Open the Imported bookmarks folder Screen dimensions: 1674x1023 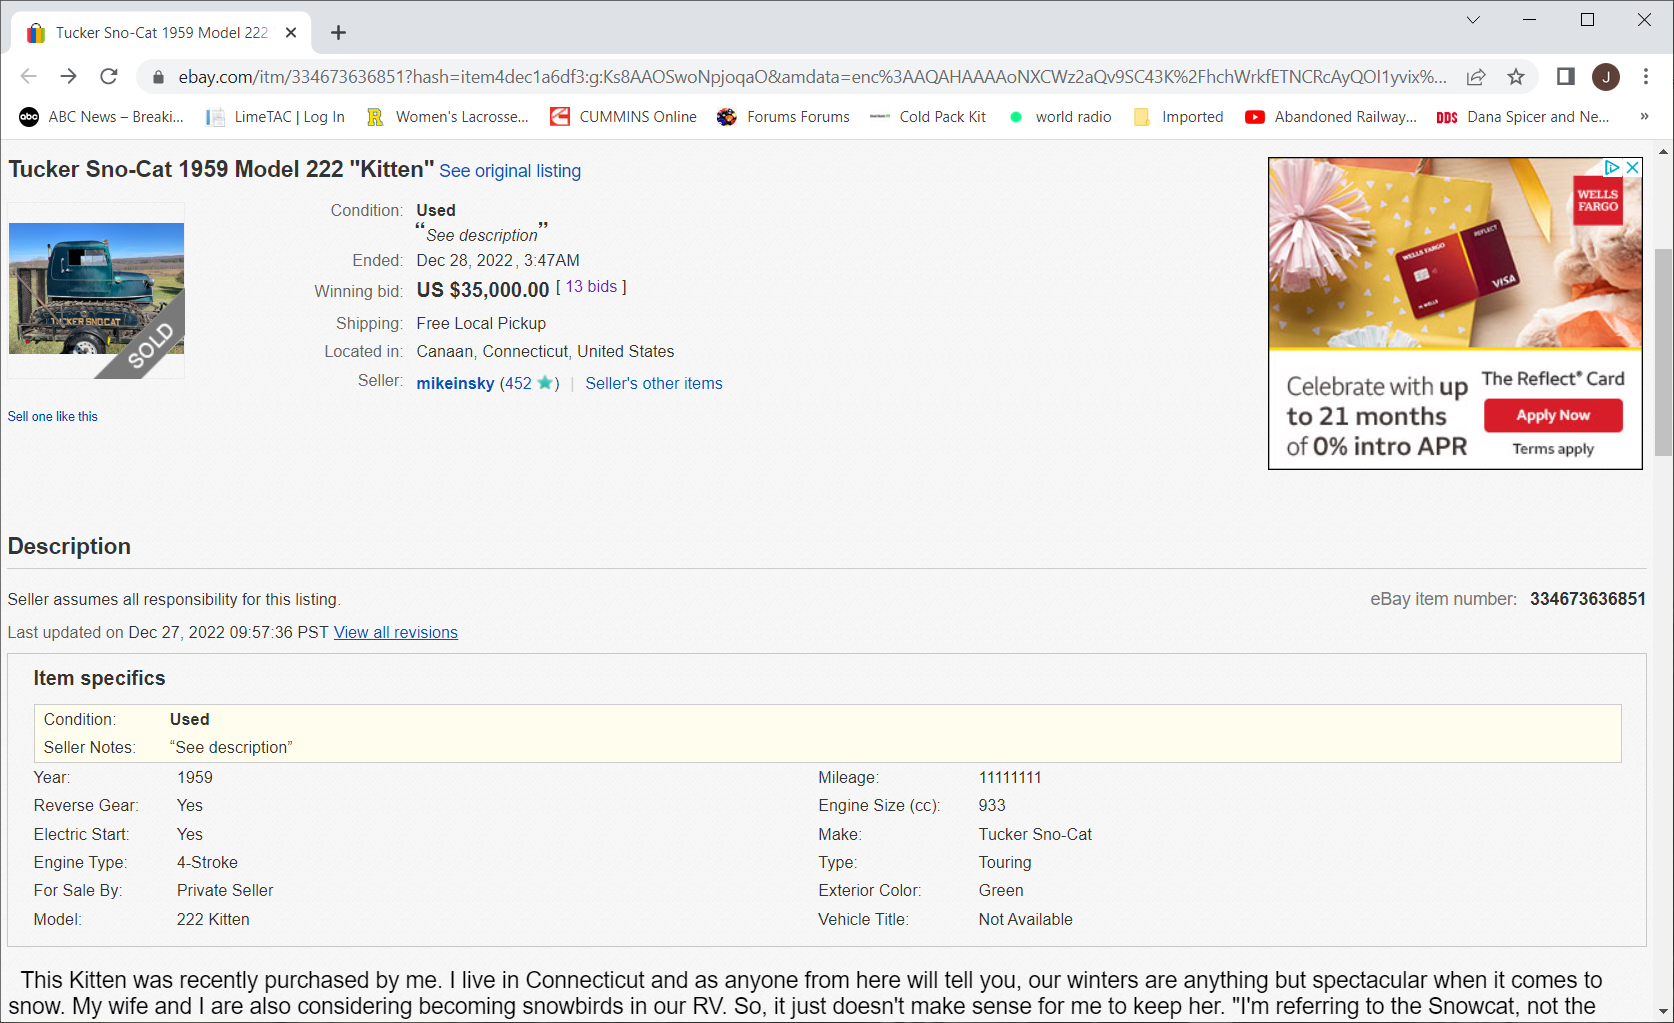point(1179,117)
